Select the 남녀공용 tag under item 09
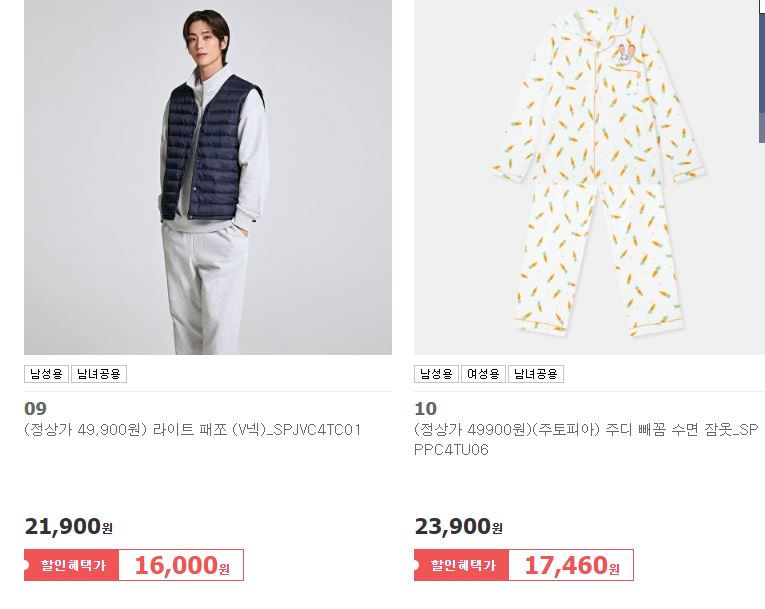Viewport: 765px width, 609px height. point(99,374)
